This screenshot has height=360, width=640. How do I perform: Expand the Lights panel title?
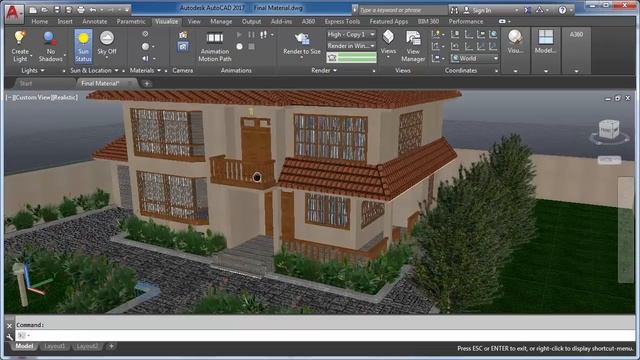[x=33, y=71]
